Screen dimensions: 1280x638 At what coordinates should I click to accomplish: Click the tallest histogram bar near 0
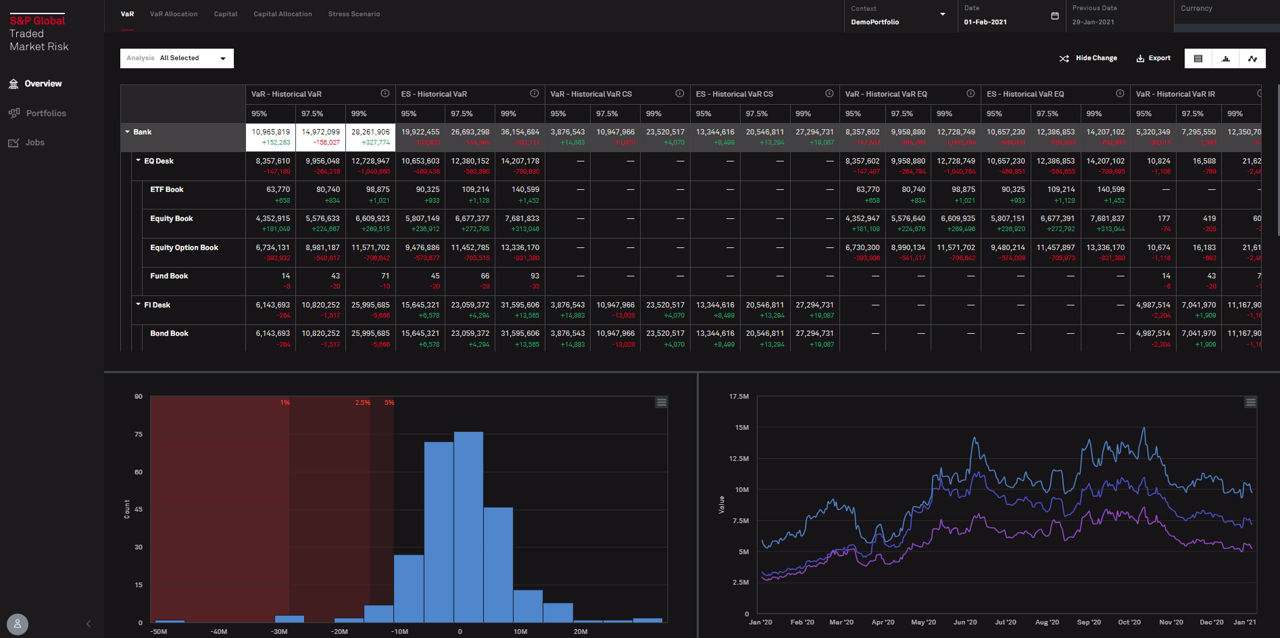(x=469, y=527)
